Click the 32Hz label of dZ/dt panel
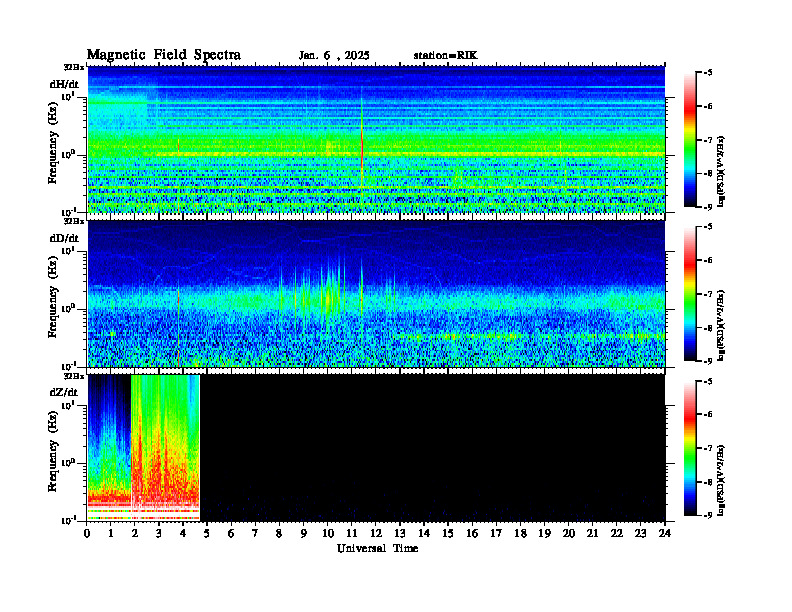792x612 pixels. pyautogui.click(x=74, y=376)
